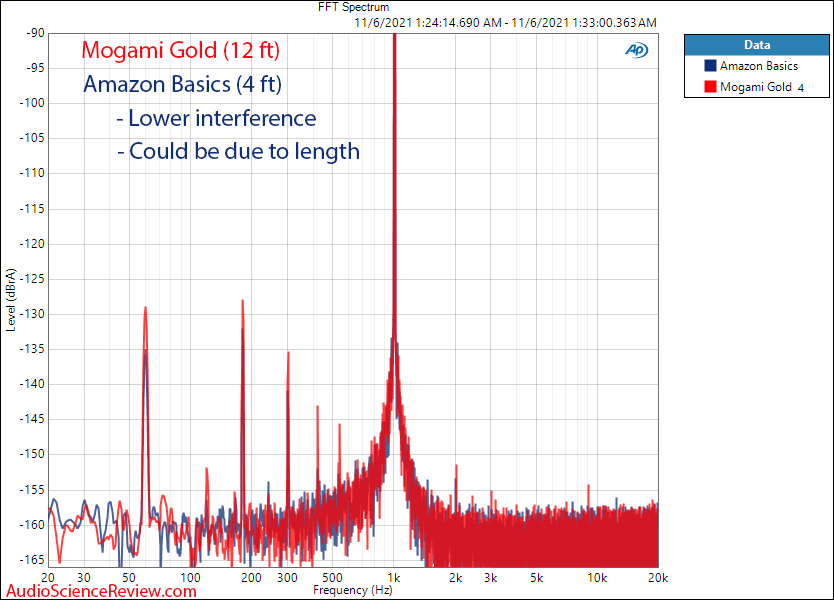Viewport: 834px width, 600px height.
Task: Click the 20k frequency axis tick
Action: [x=658, y=578]
